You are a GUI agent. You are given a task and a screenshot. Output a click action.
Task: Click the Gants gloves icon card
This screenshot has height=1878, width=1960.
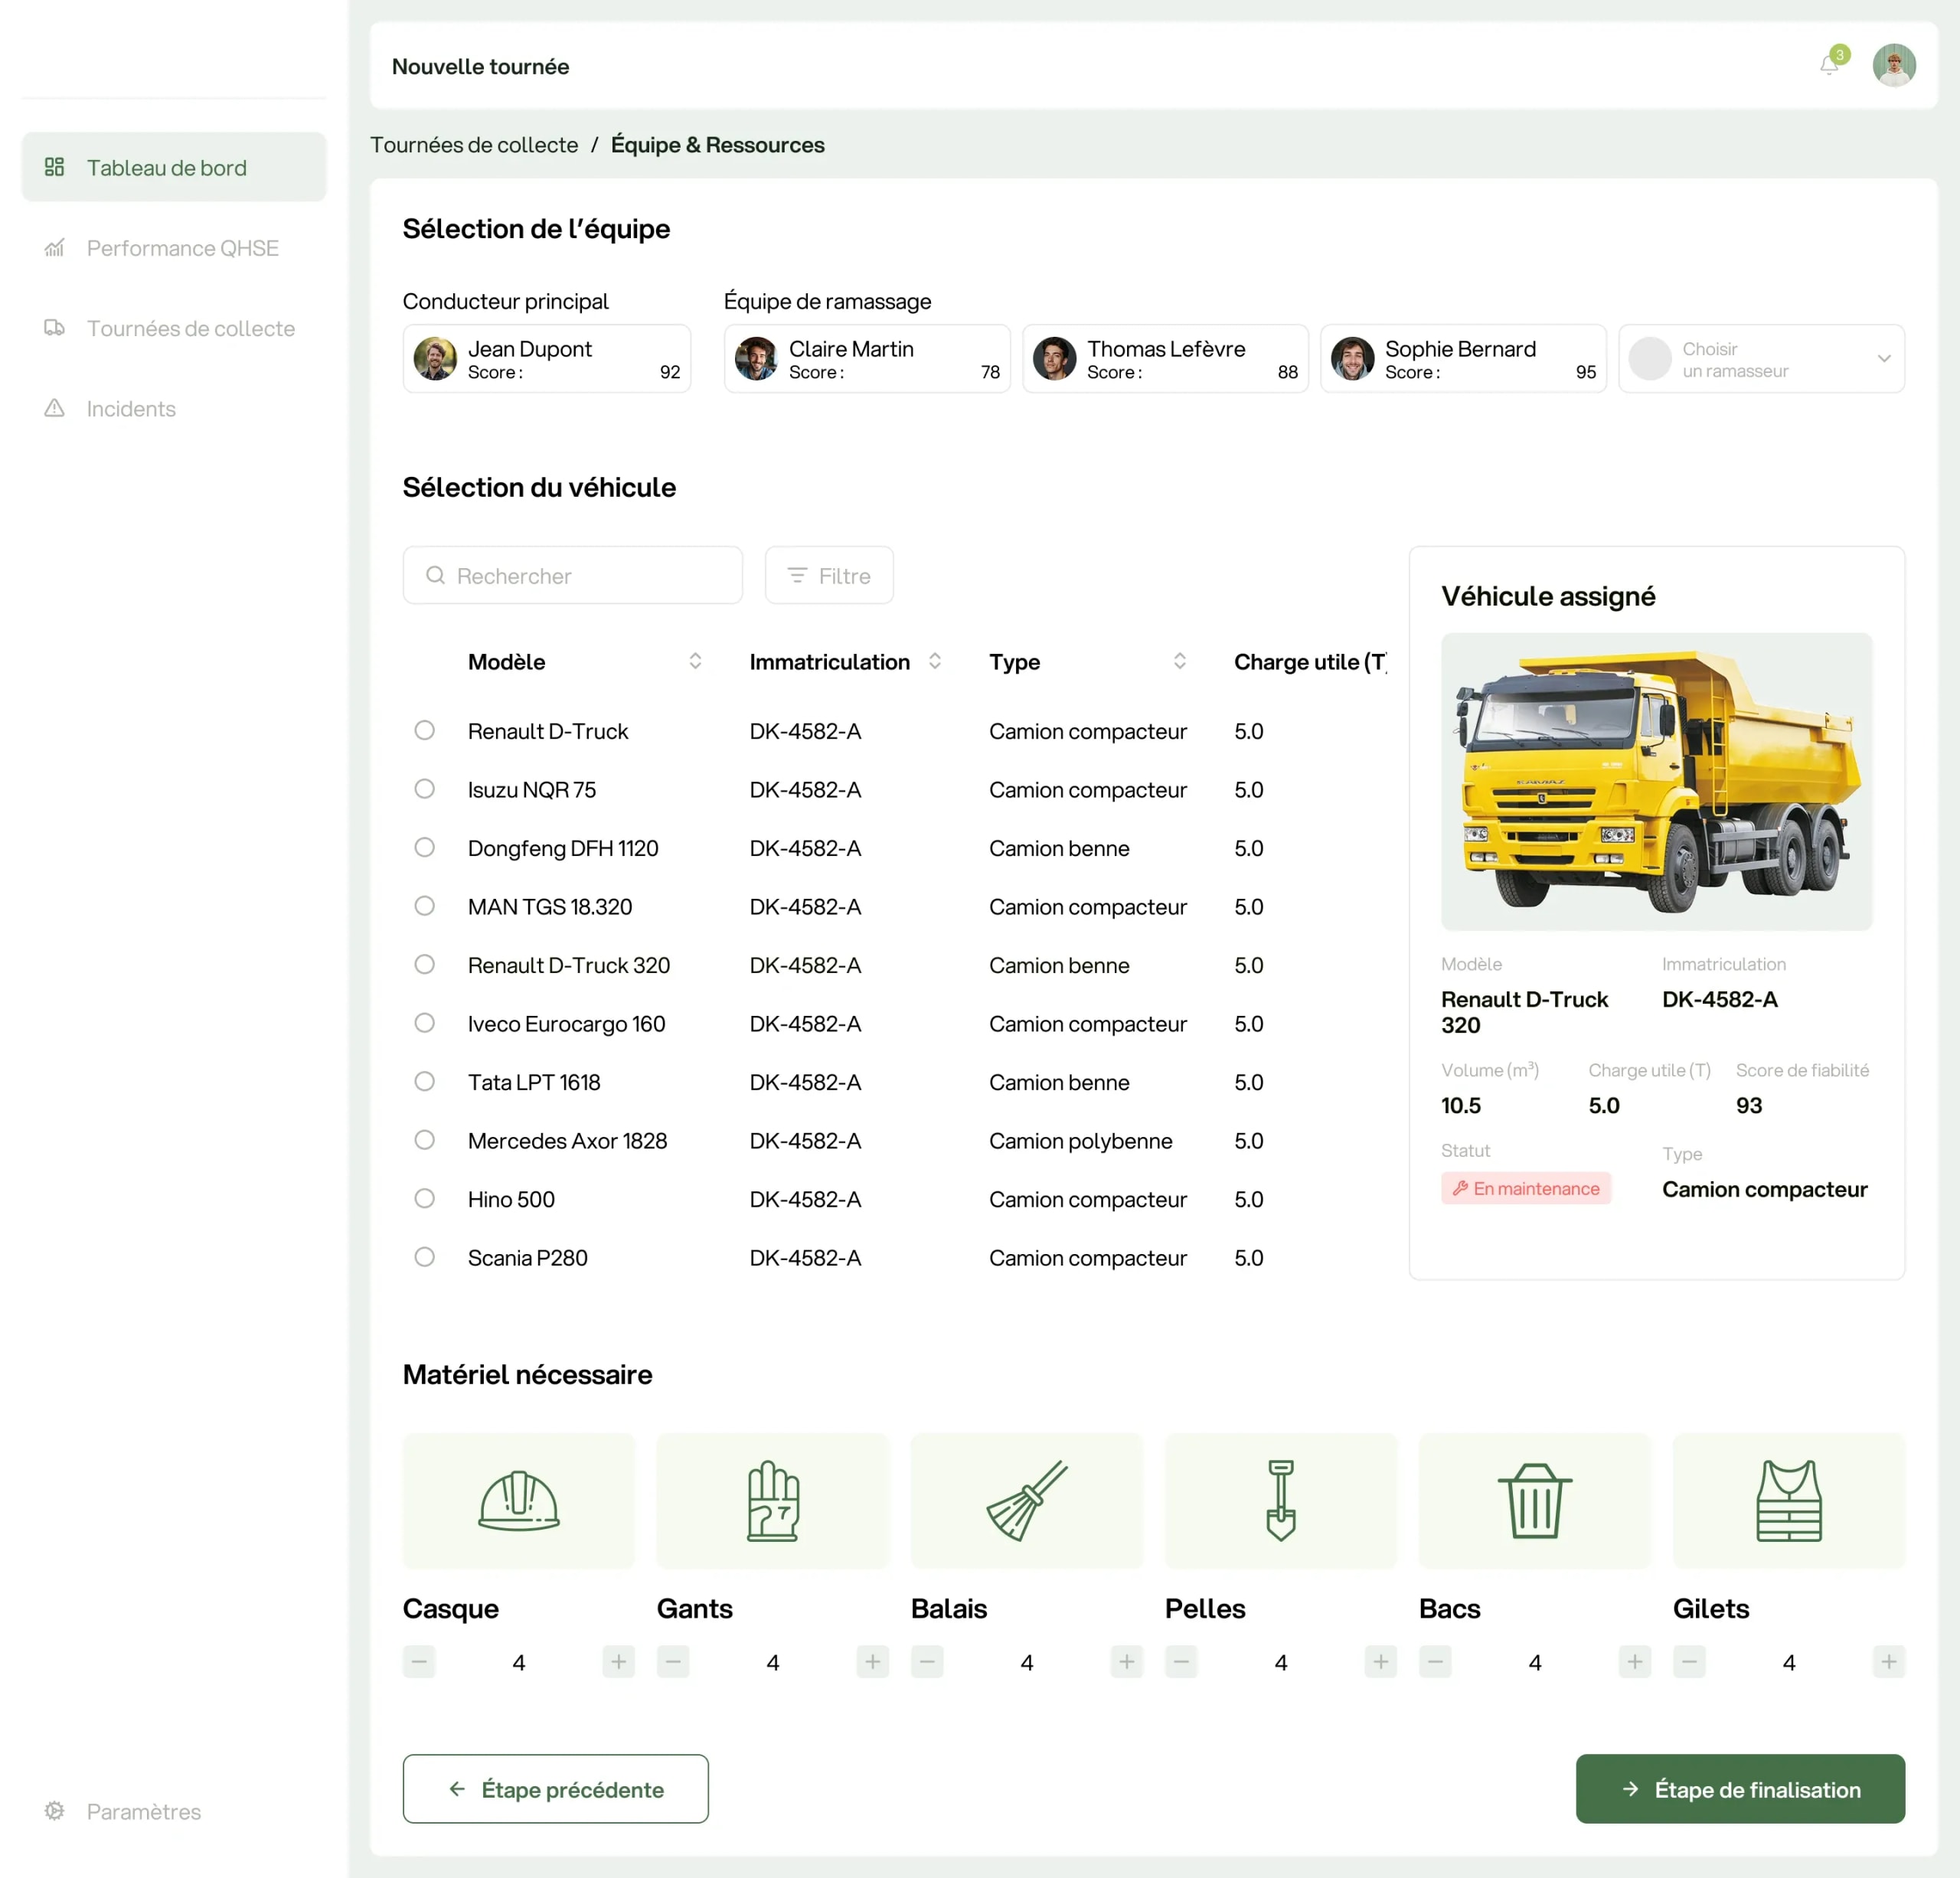pyautogui.click(x=772, y=1500)
